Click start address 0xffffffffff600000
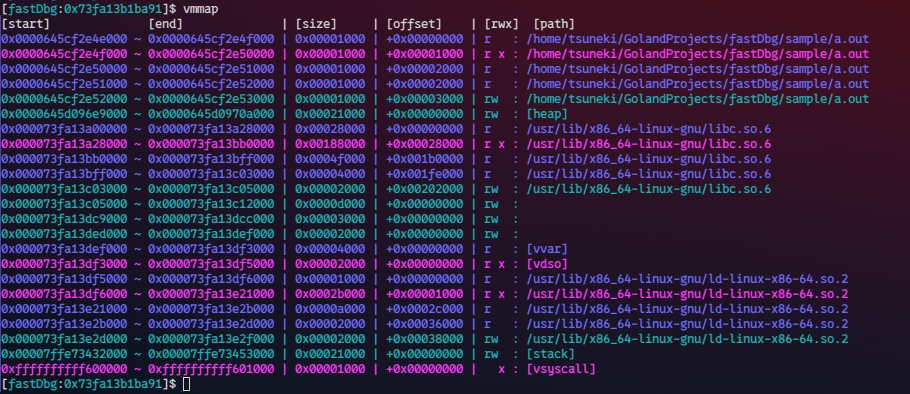Screen dimensions: 910x394 [63, 368]
